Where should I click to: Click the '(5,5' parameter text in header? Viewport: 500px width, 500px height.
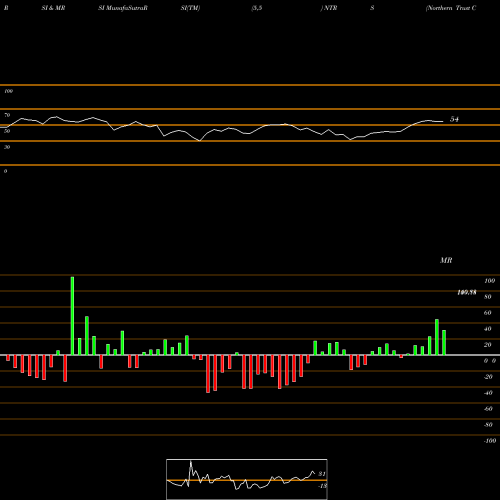point(257,8)
